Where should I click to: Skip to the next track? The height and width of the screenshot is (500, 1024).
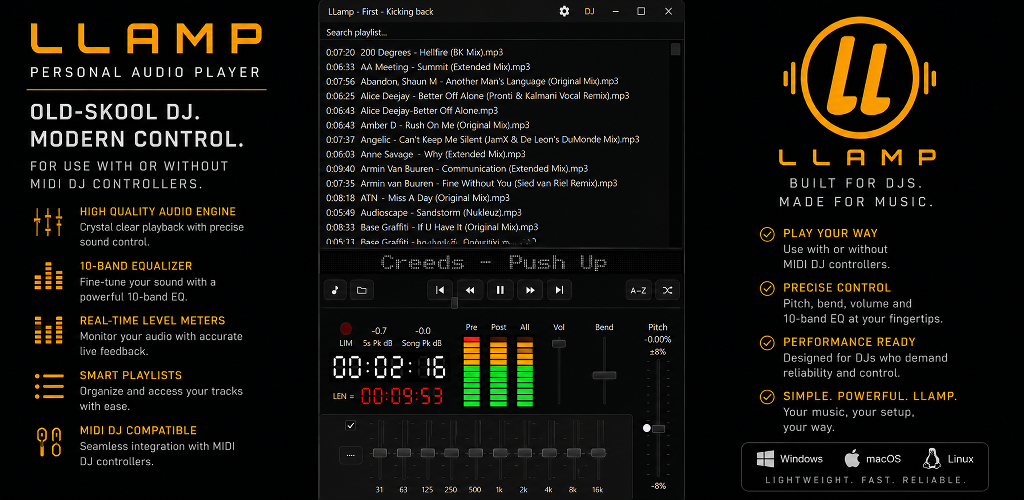click(559, 290)
